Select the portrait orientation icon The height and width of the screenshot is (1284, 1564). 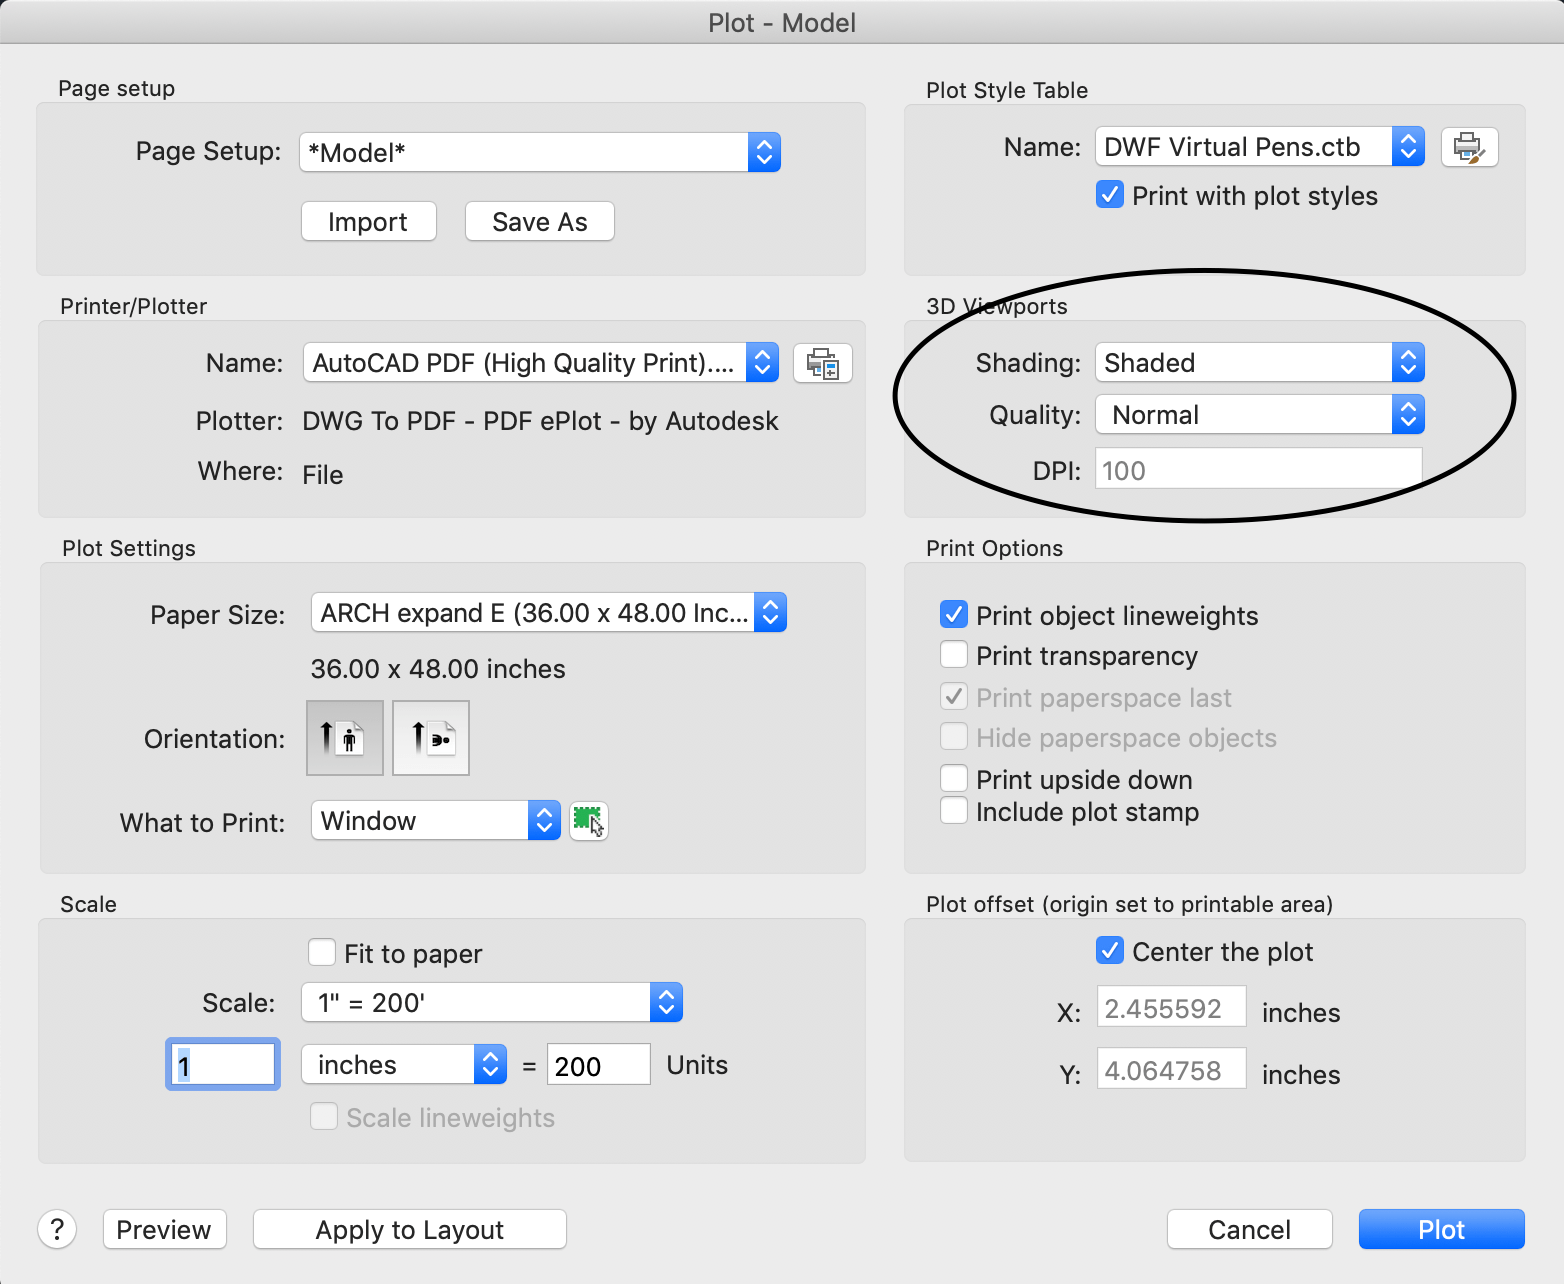click(x=344, y=738)
